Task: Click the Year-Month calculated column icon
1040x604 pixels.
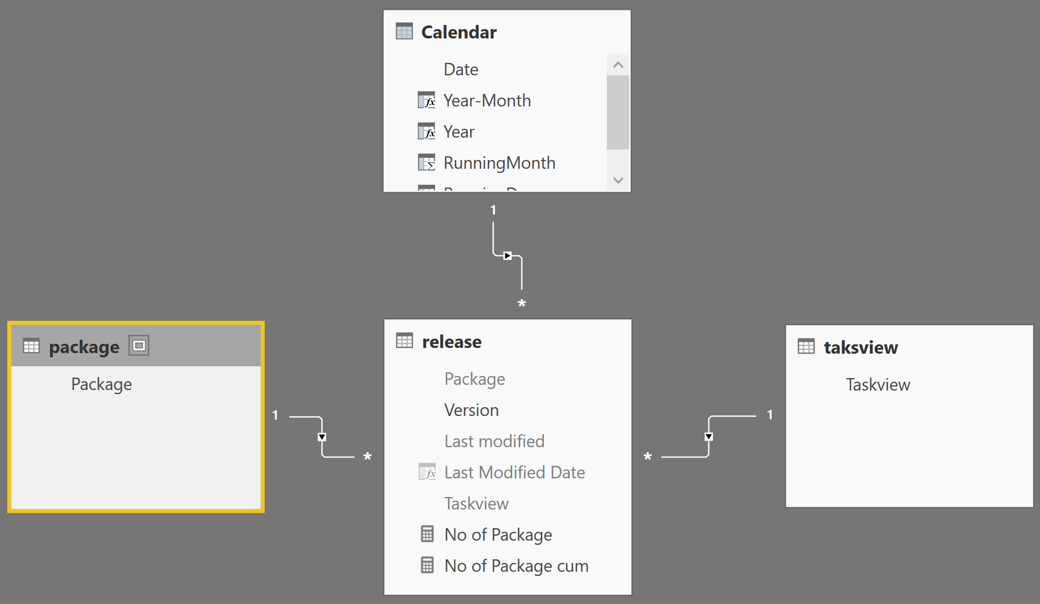Action: pos(426,100)
